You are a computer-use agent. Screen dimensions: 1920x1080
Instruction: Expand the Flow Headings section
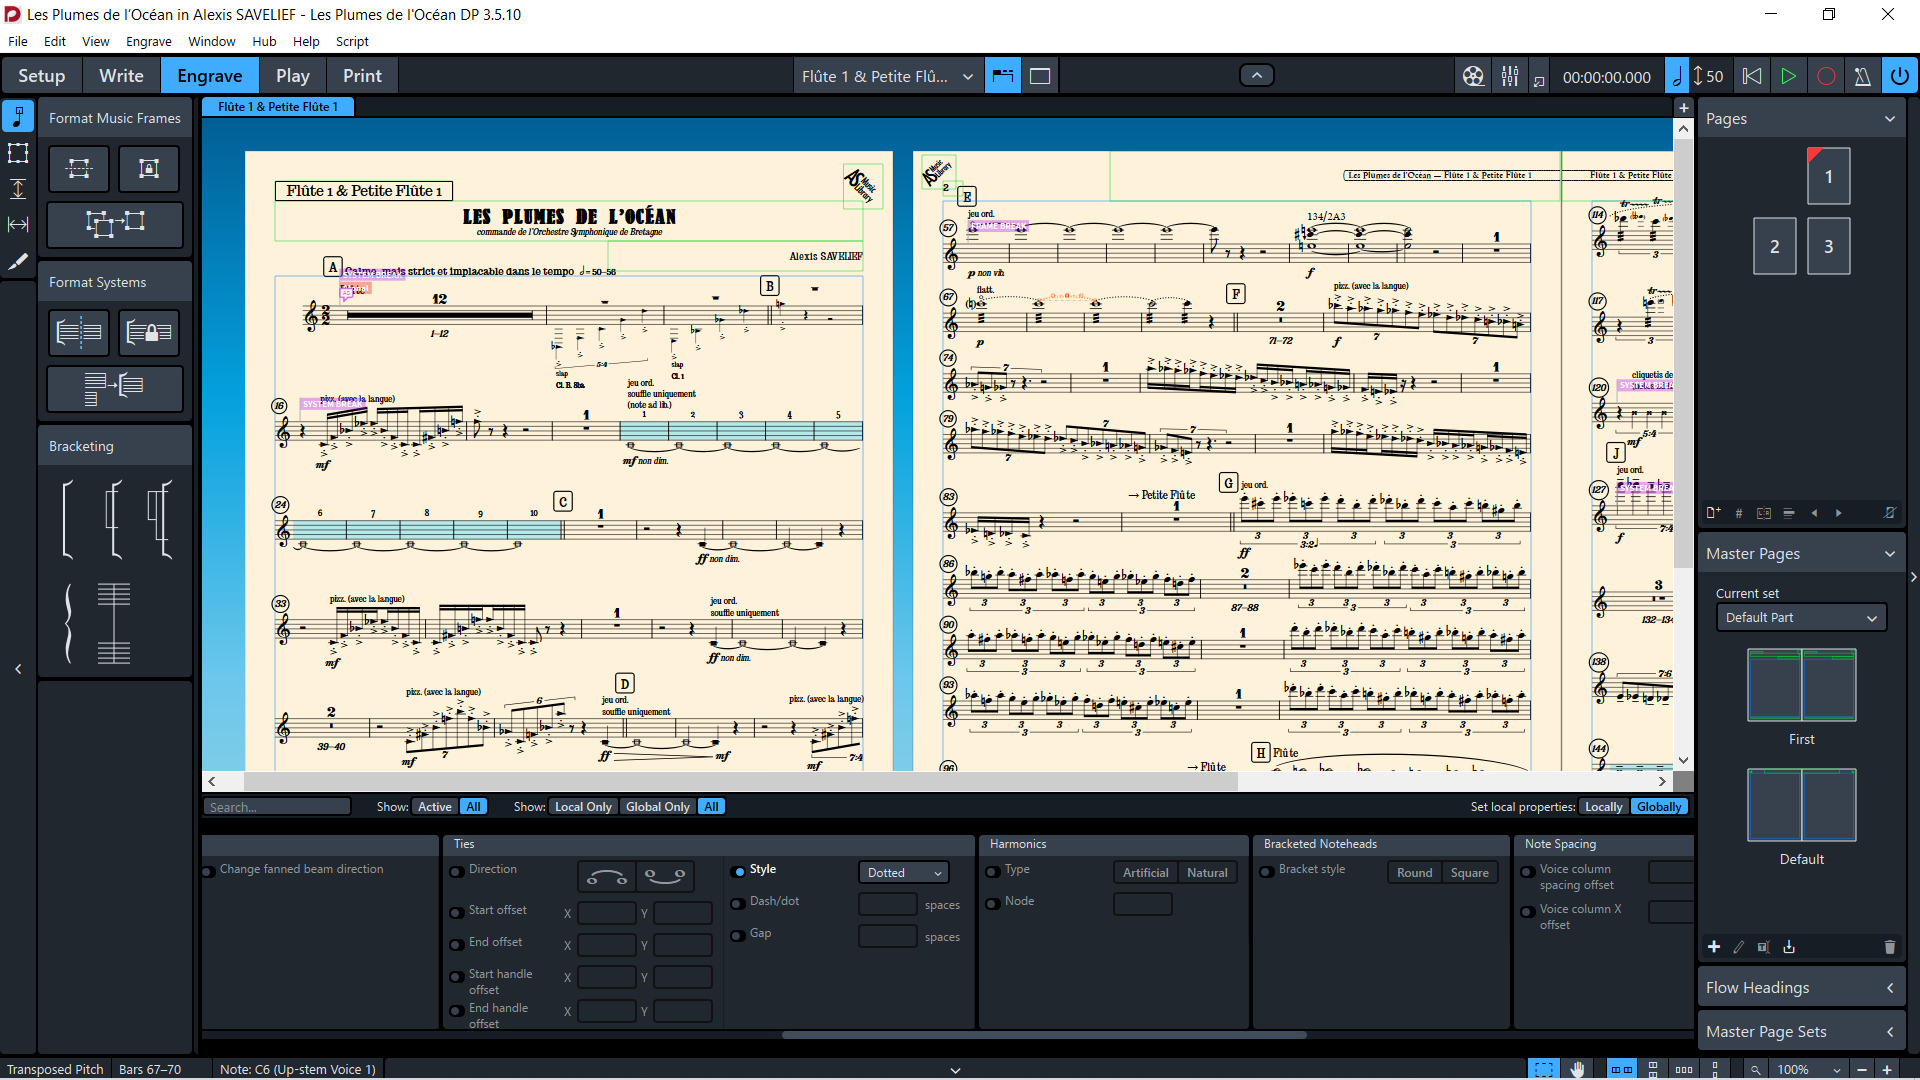1889,988
